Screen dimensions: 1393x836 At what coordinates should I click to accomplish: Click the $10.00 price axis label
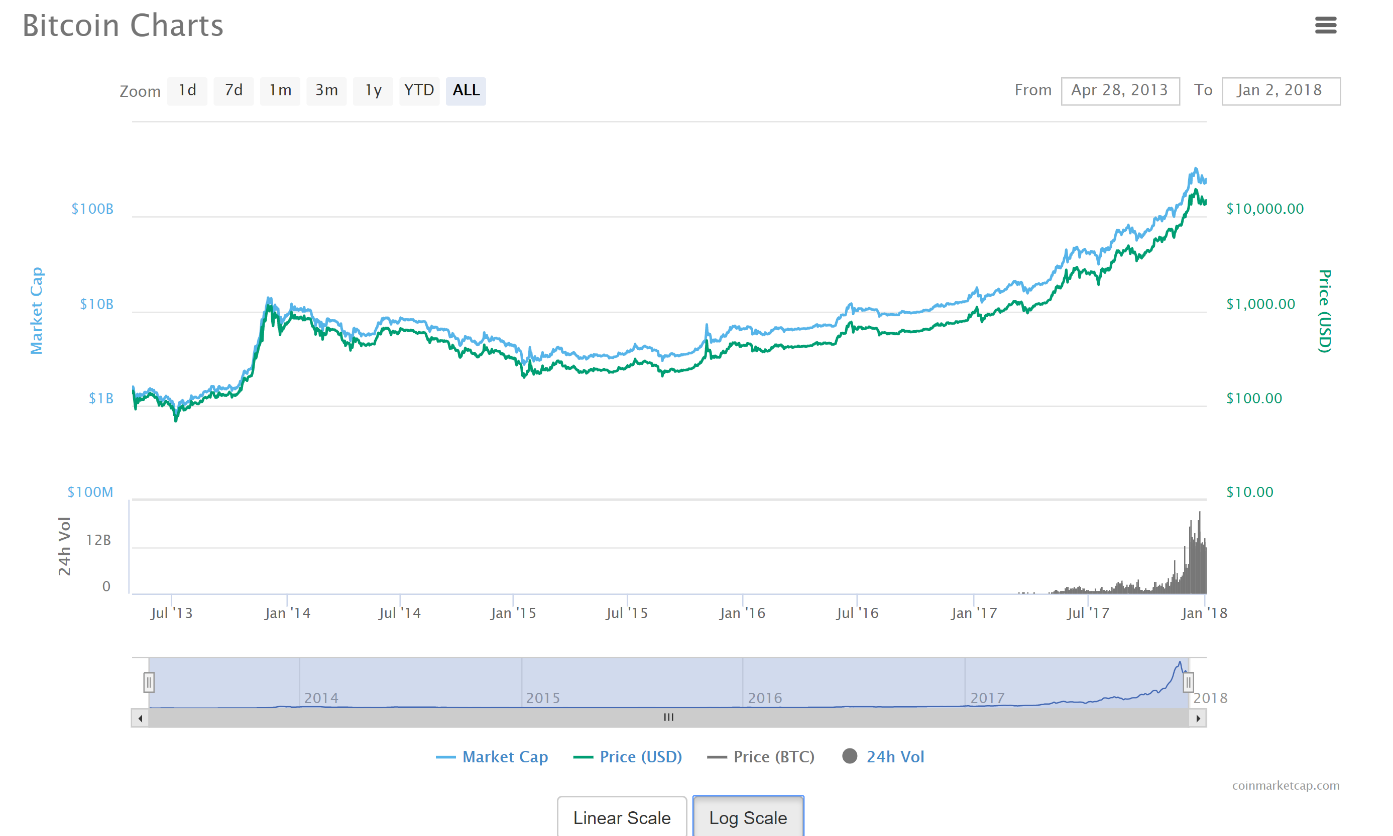point(1250,492)
